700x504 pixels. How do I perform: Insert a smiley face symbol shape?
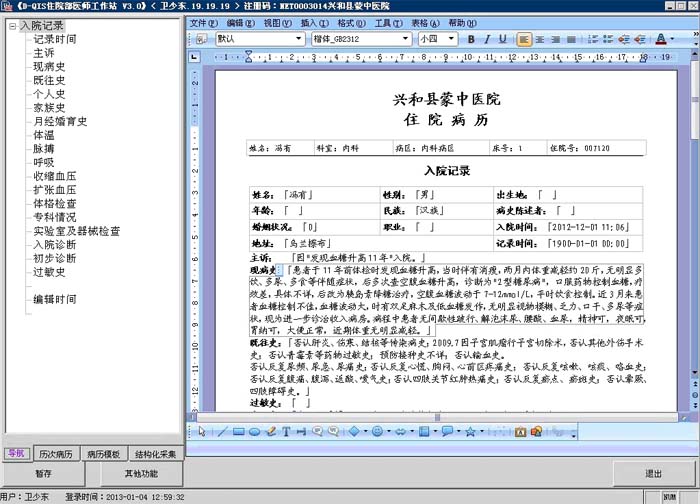pos(377,431)
